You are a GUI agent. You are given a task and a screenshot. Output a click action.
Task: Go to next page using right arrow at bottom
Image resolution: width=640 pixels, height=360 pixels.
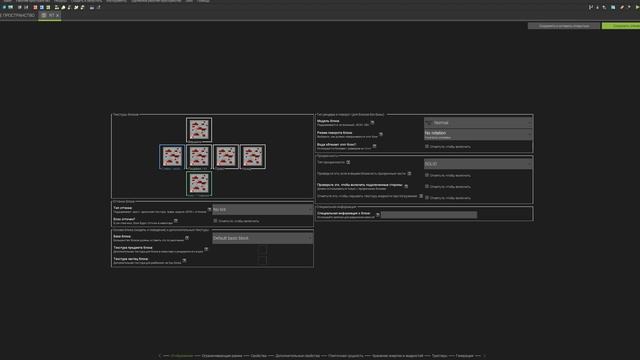[484, 356]
